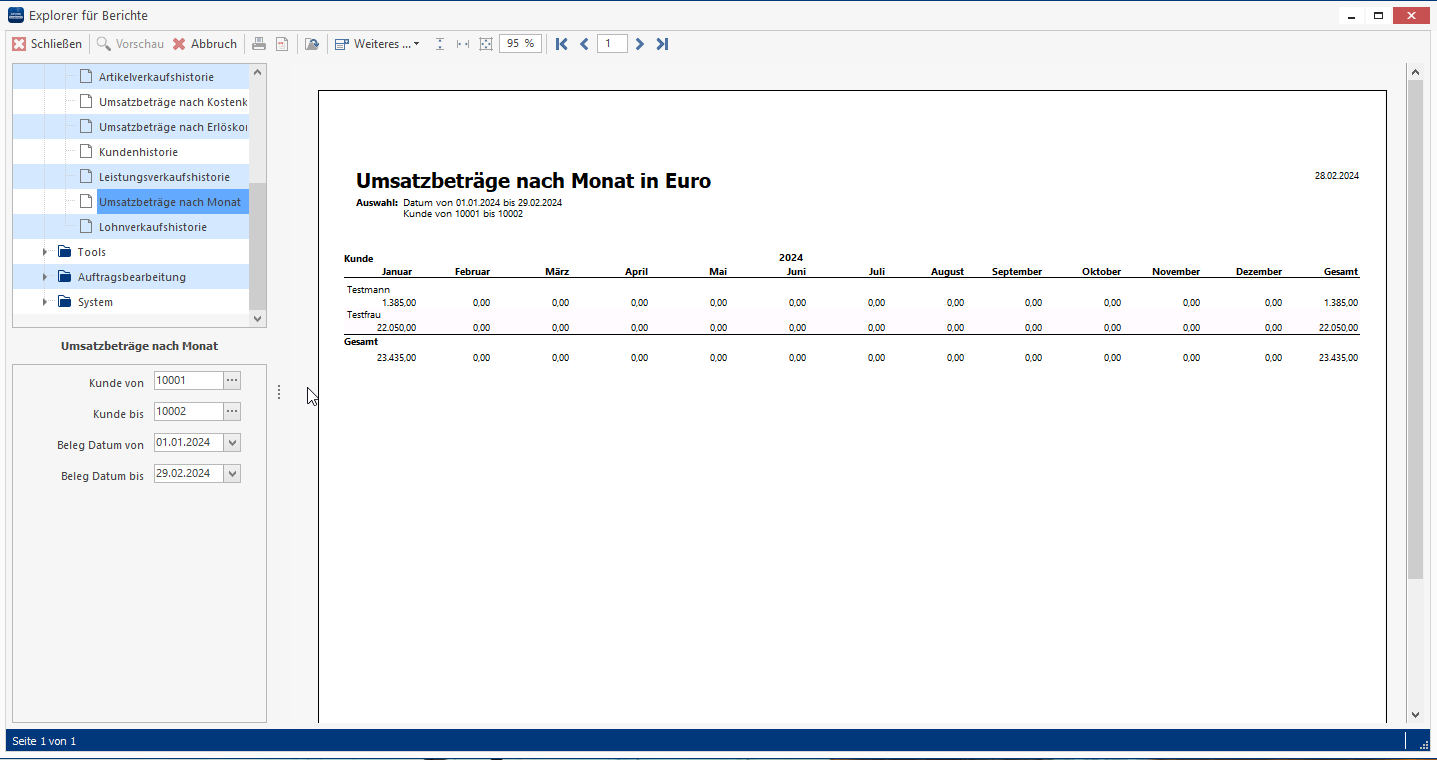Fit report to page height
The height and width of the screenshot is (760, 1437).
click(440, 44)
